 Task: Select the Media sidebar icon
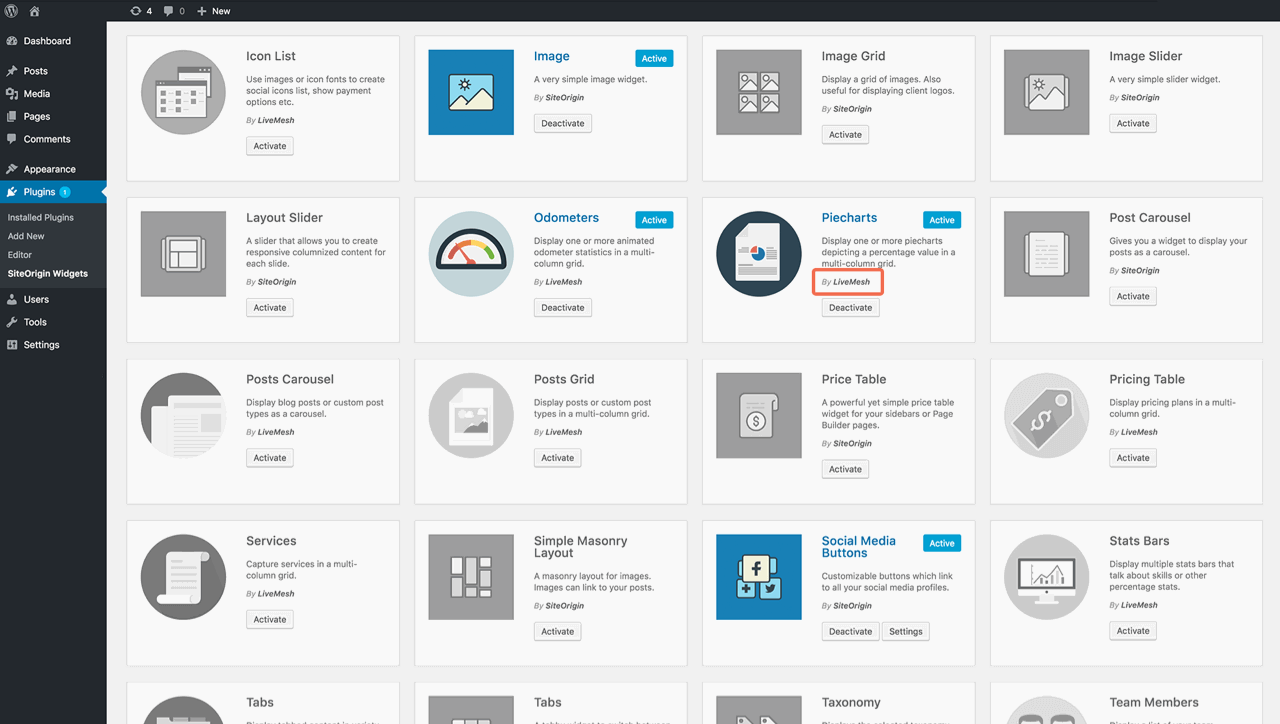14,93
